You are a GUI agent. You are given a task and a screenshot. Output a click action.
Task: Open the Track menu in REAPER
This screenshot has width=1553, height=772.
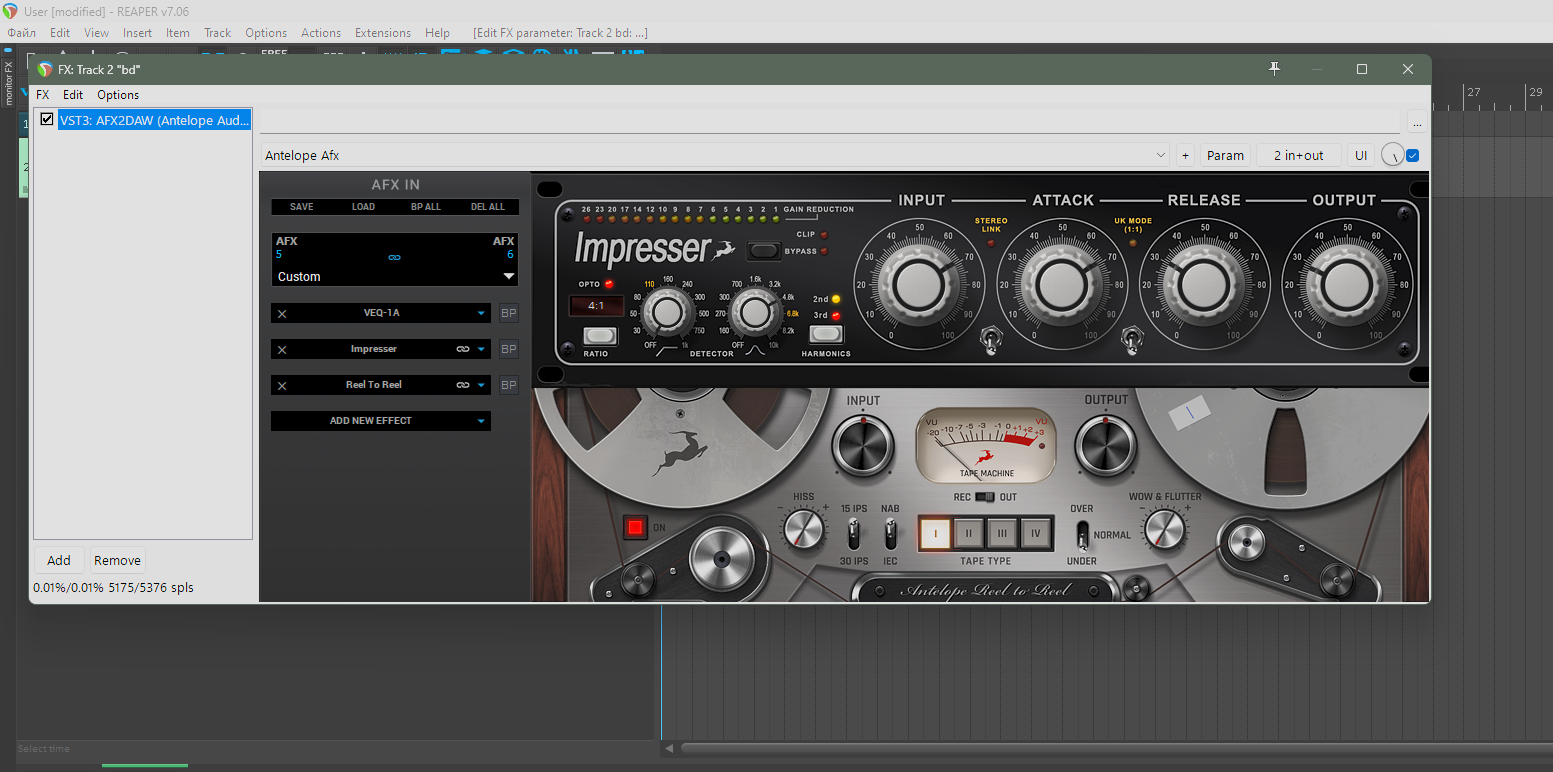pyautogui.click(x=217, y=33)
